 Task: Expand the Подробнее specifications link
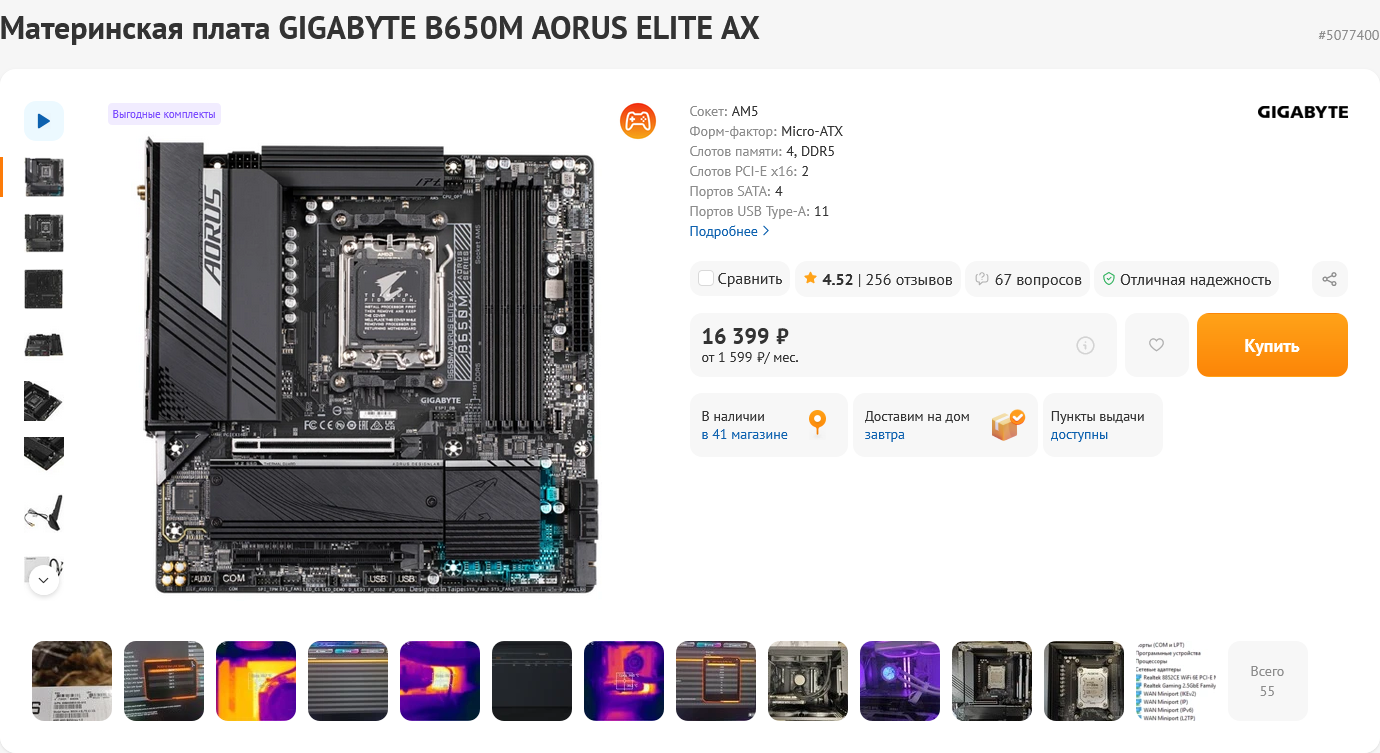tap(729, 231)
